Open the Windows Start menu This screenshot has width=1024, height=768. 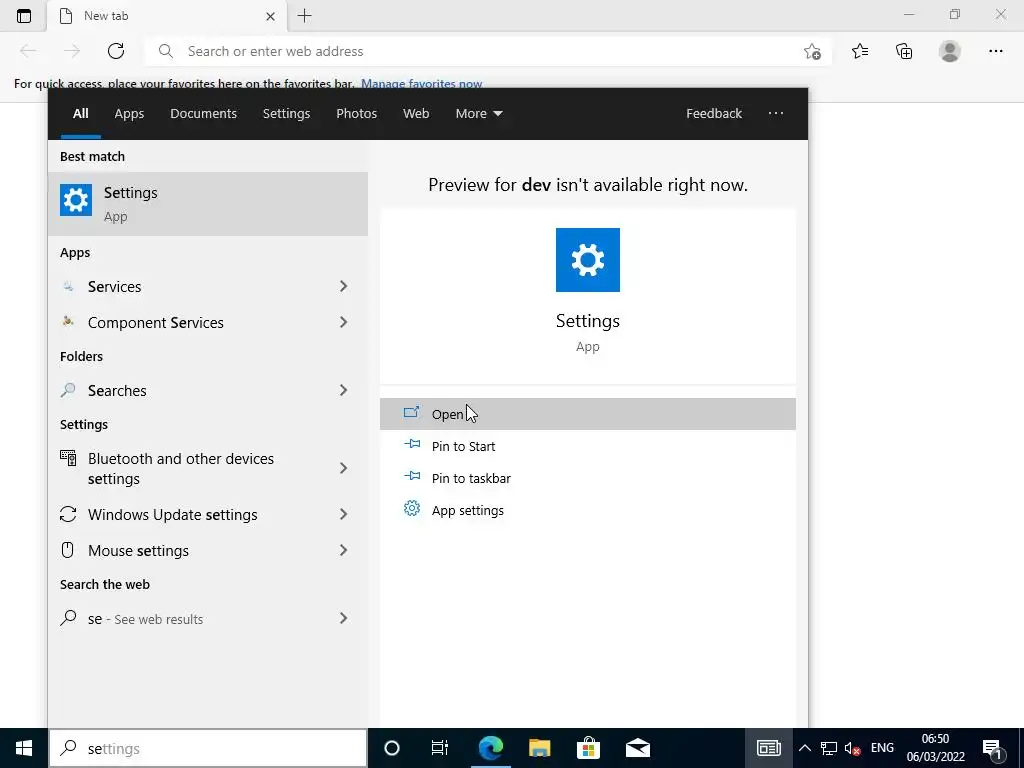pos(24,748)
